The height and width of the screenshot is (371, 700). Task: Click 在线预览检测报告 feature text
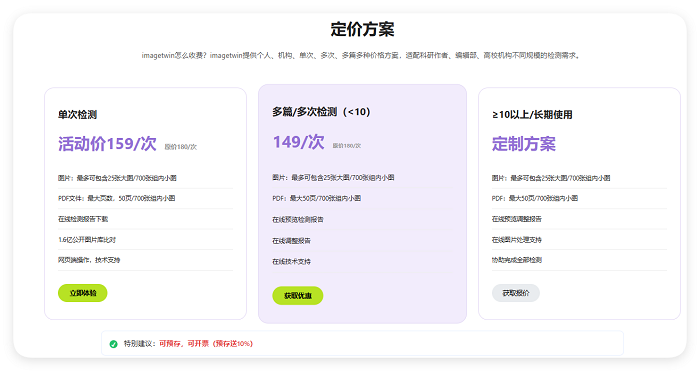tap(298, 220)
